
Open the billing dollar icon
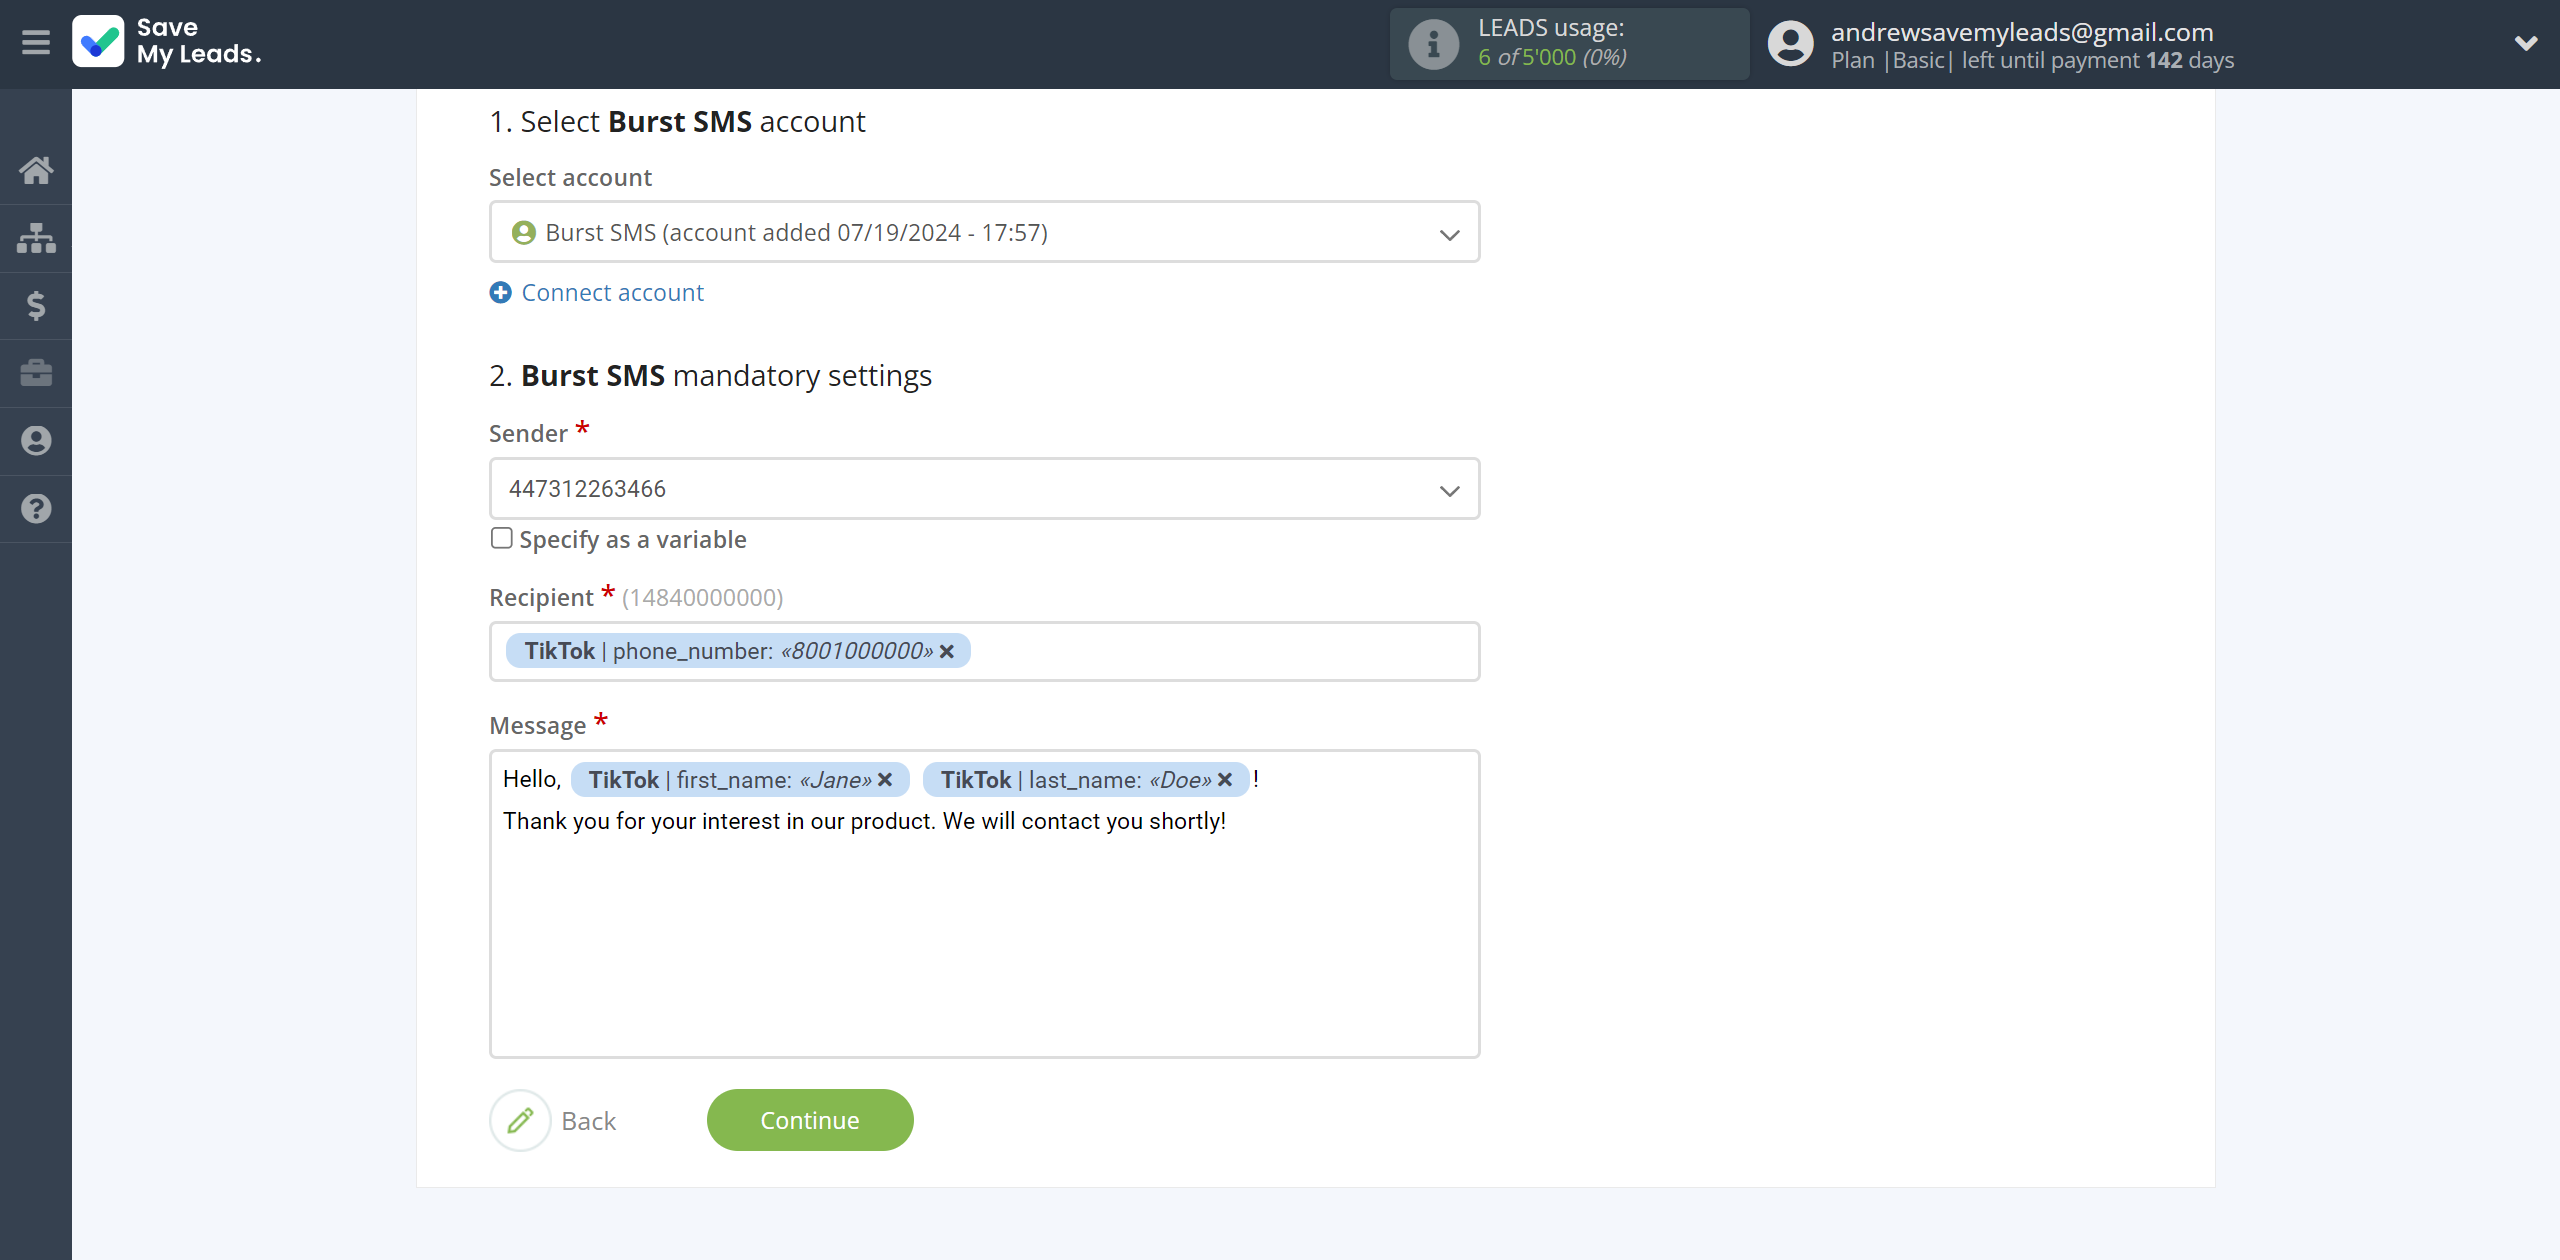coord(36,306)
